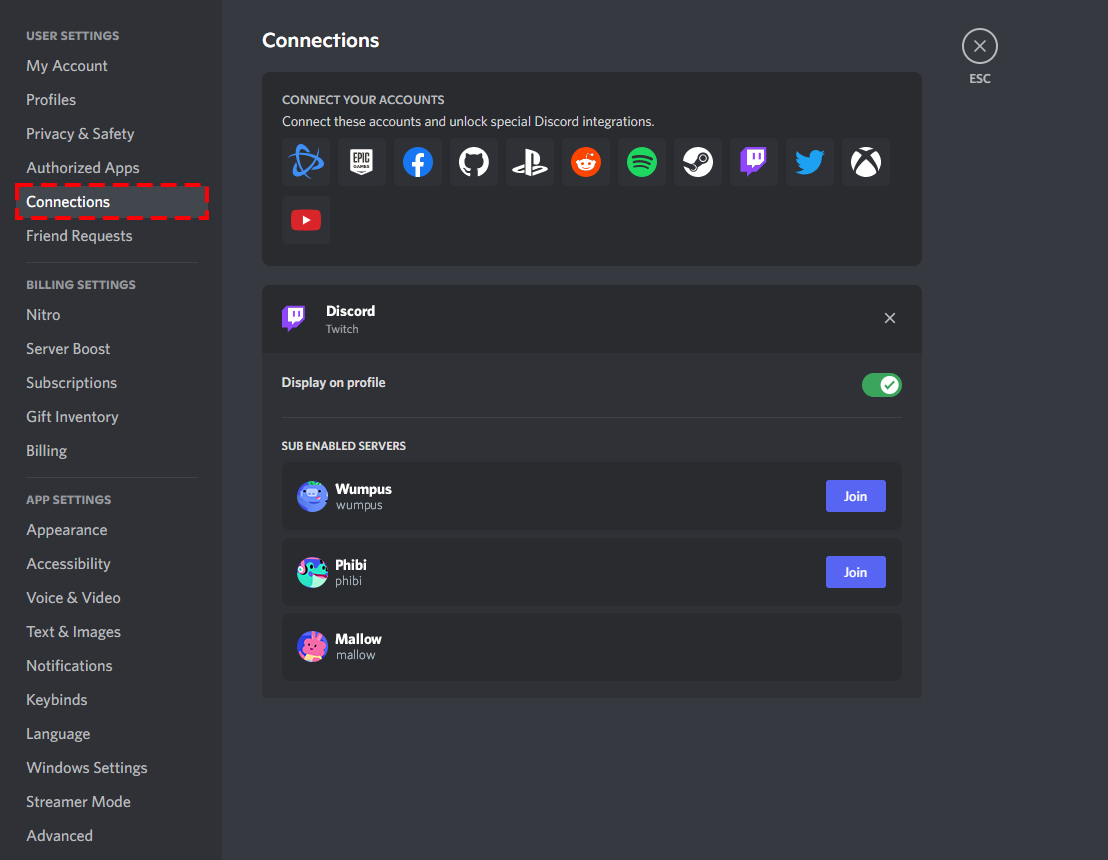Connect a Battle.net account
Screen dimensions: 1108x860
coord(306,162)
